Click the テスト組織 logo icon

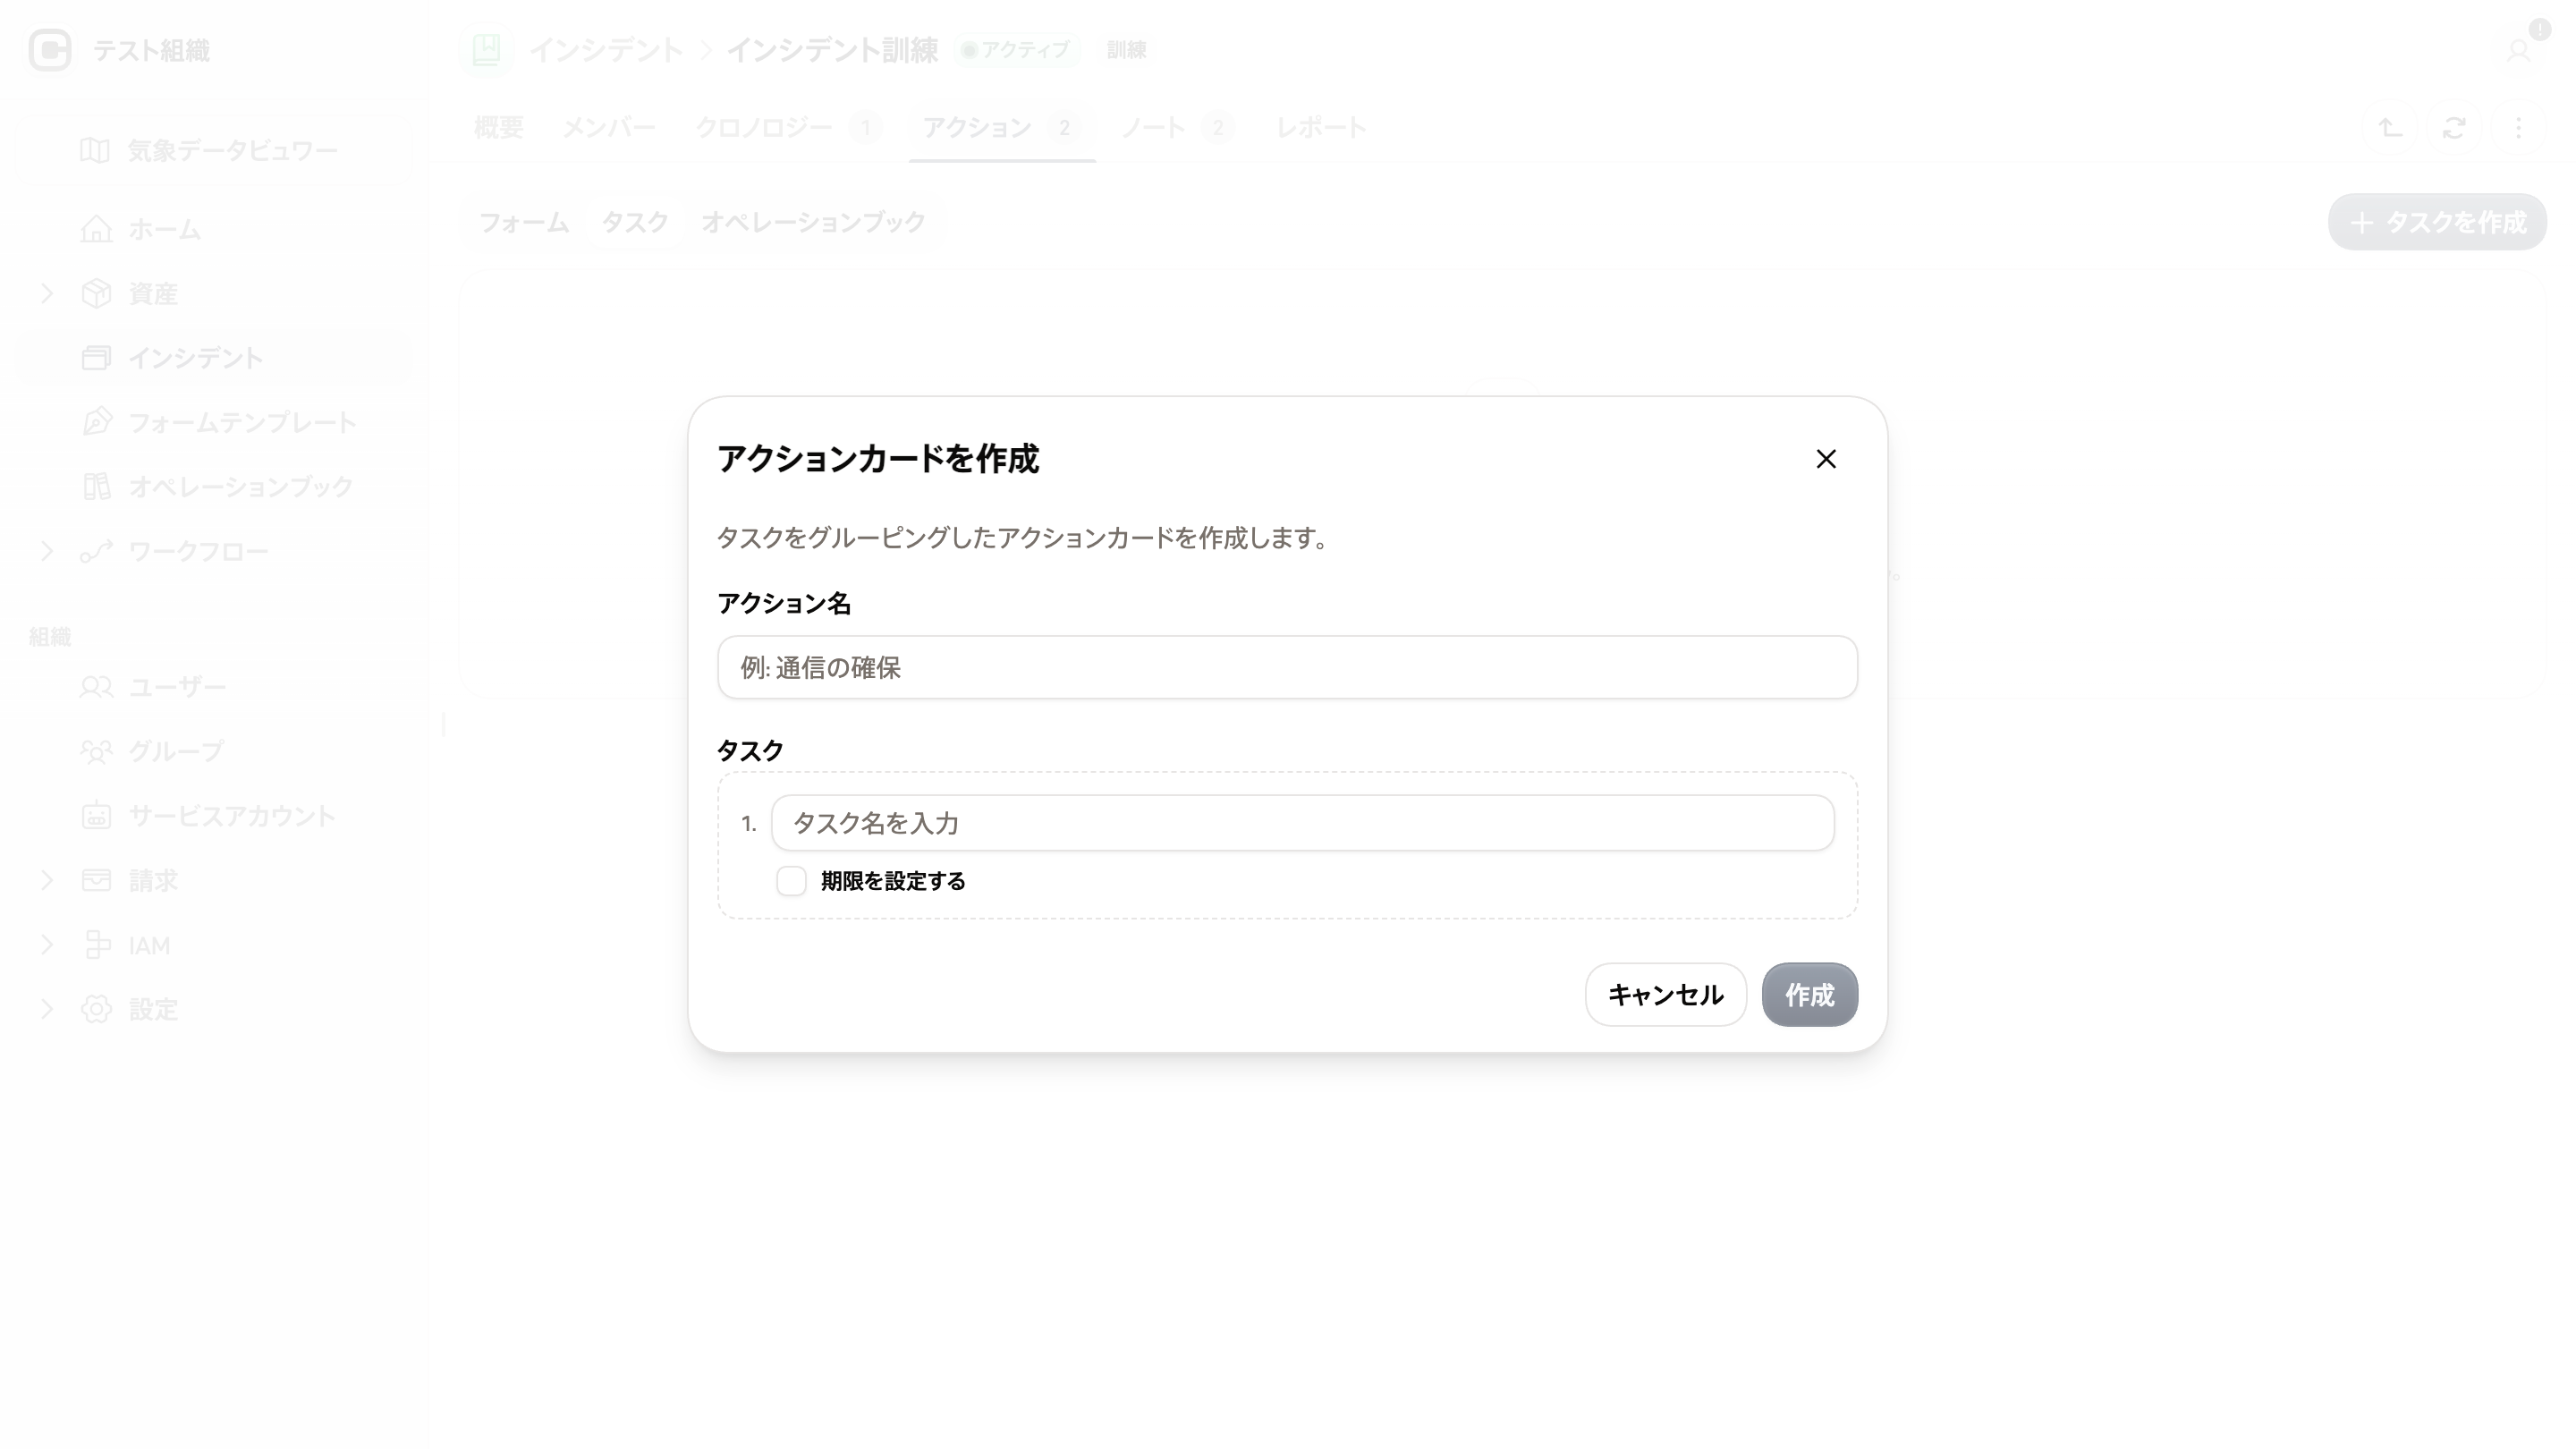click(50, 50)
